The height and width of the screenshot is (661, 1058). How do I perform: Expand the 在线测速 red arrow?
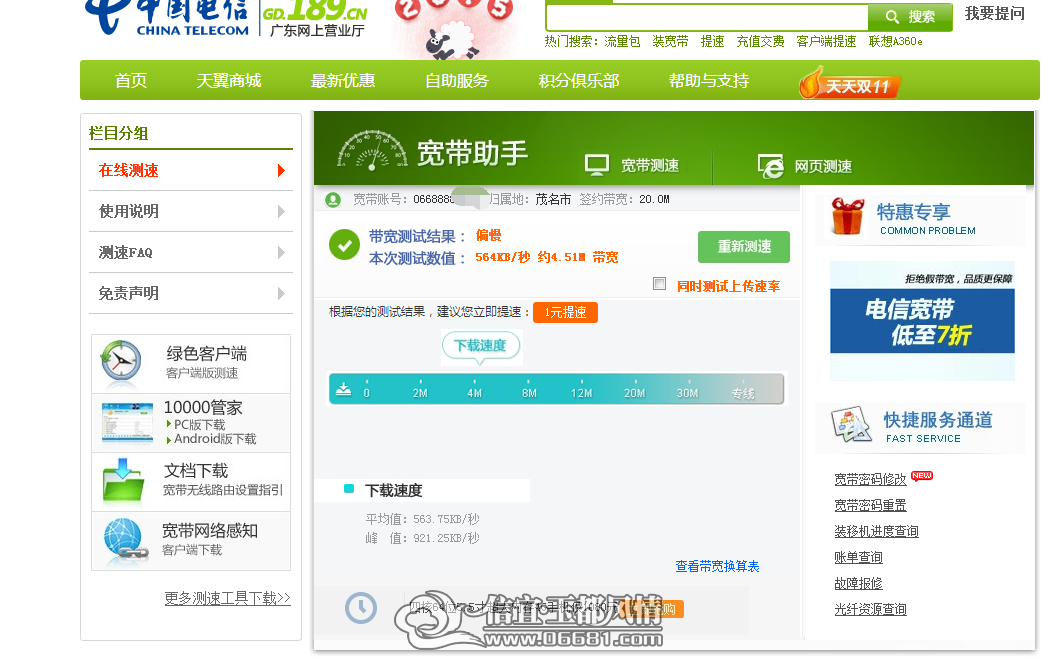click(281, 171)
